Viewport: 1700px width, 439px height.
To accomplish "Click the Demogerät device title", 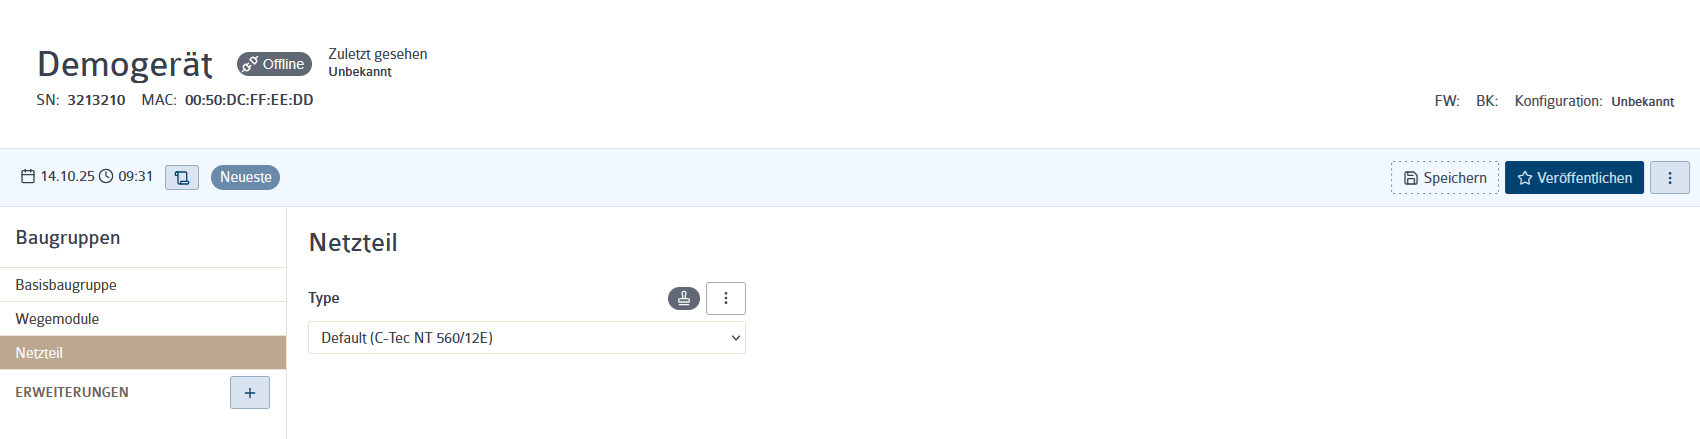I will click(x=125, y=64).
